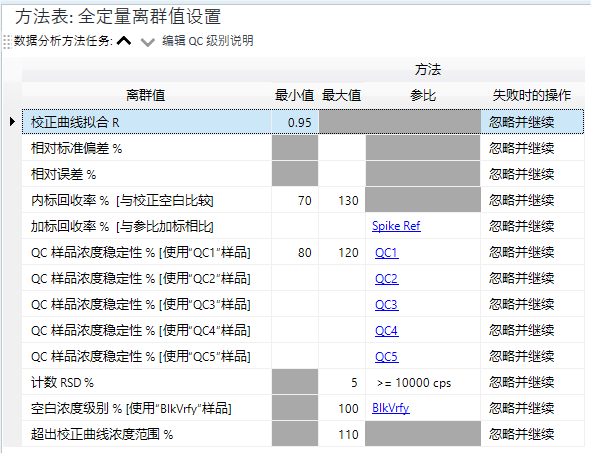Select QC 样品浓度稳定性 row using QC2

(x=141, y=278)
